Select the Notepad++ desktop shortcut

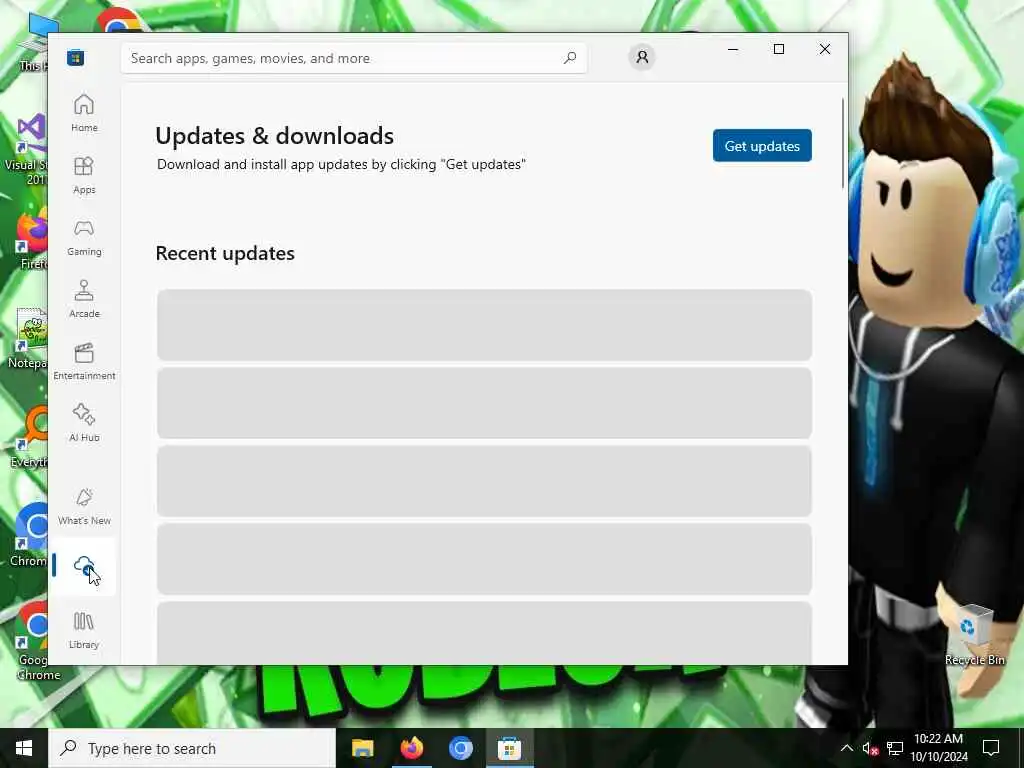click(29, 338)
